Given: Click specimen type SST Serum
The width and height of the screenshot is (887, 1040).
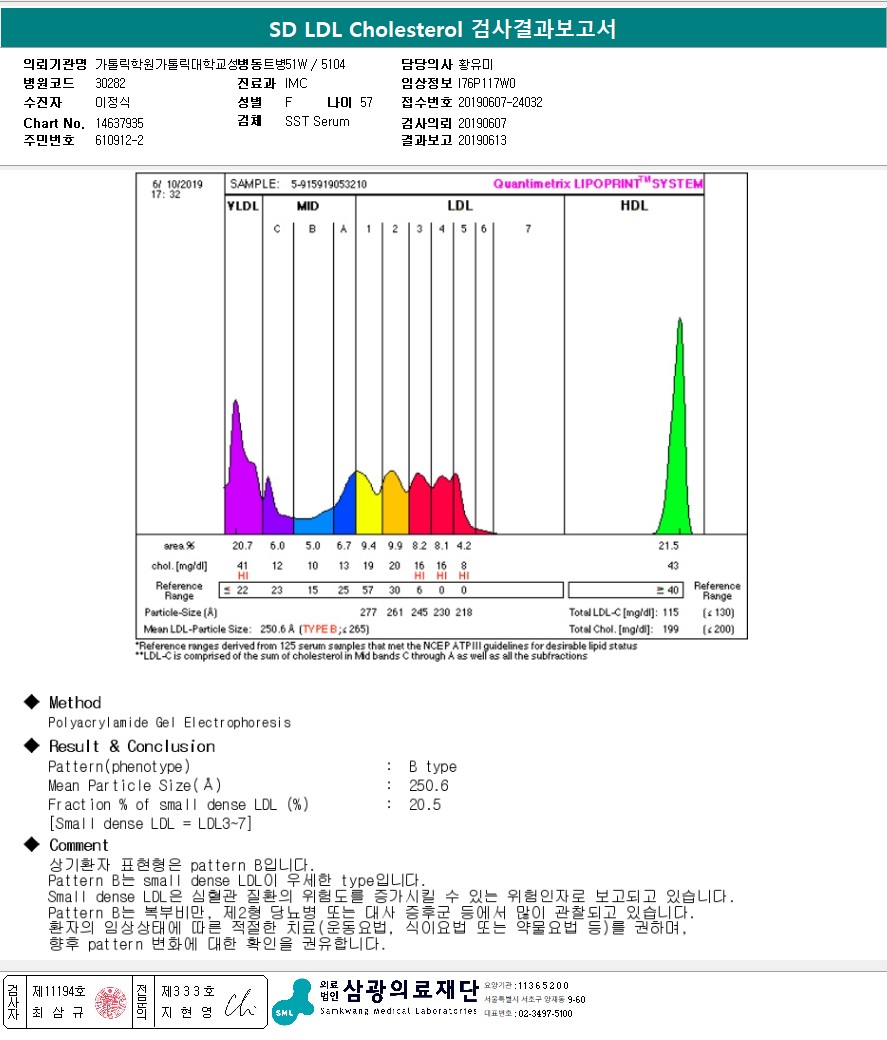Looking at the screenshot, I should 317,121.
